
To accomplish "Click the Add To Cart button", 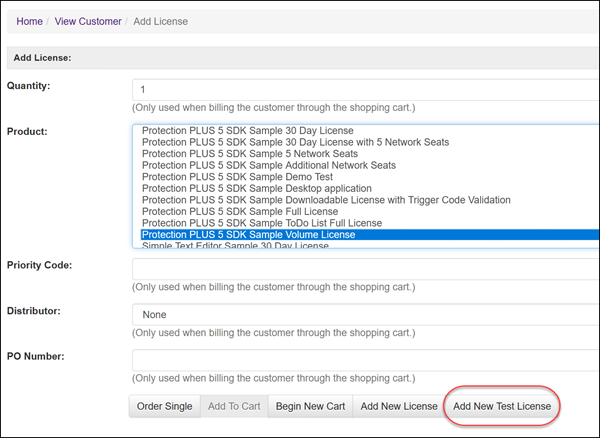I will point(234,406).
